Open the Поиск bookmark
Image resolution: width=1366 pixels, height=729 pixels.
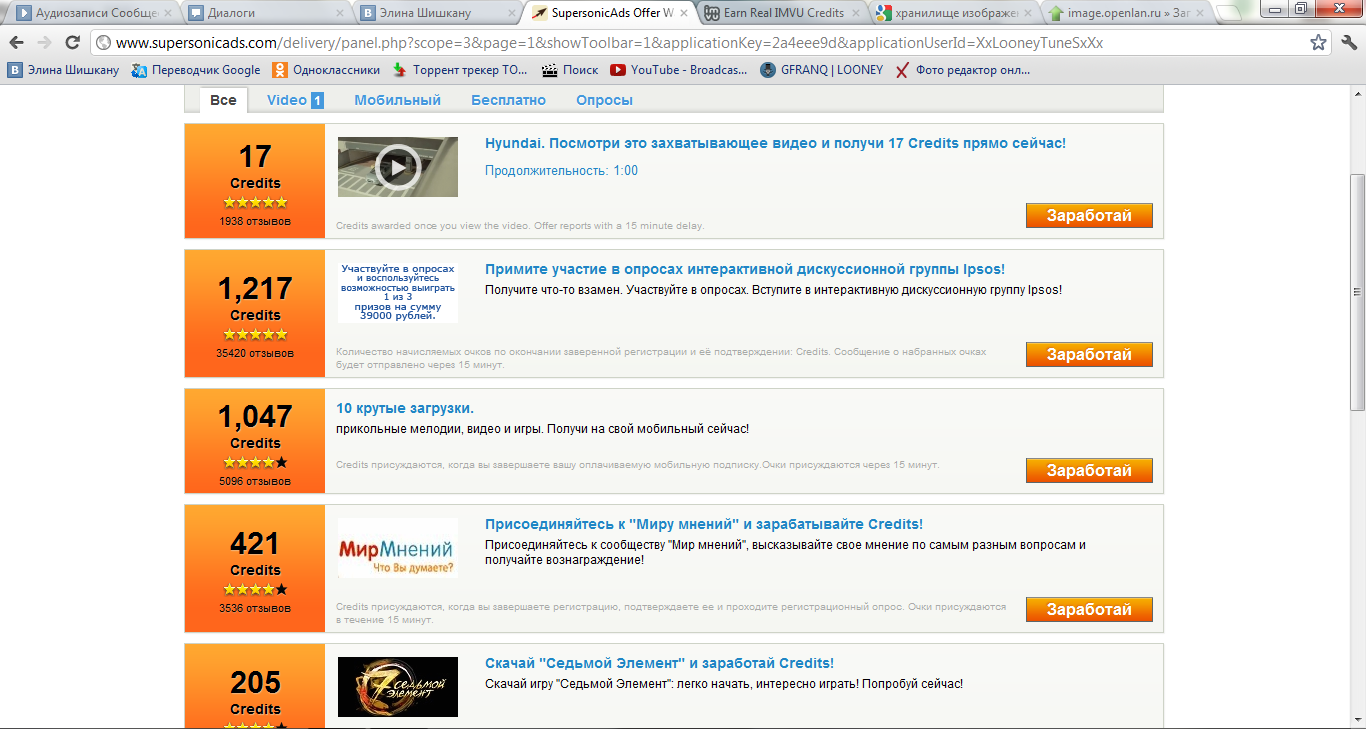pyautogui.click(x=570, y=70)
